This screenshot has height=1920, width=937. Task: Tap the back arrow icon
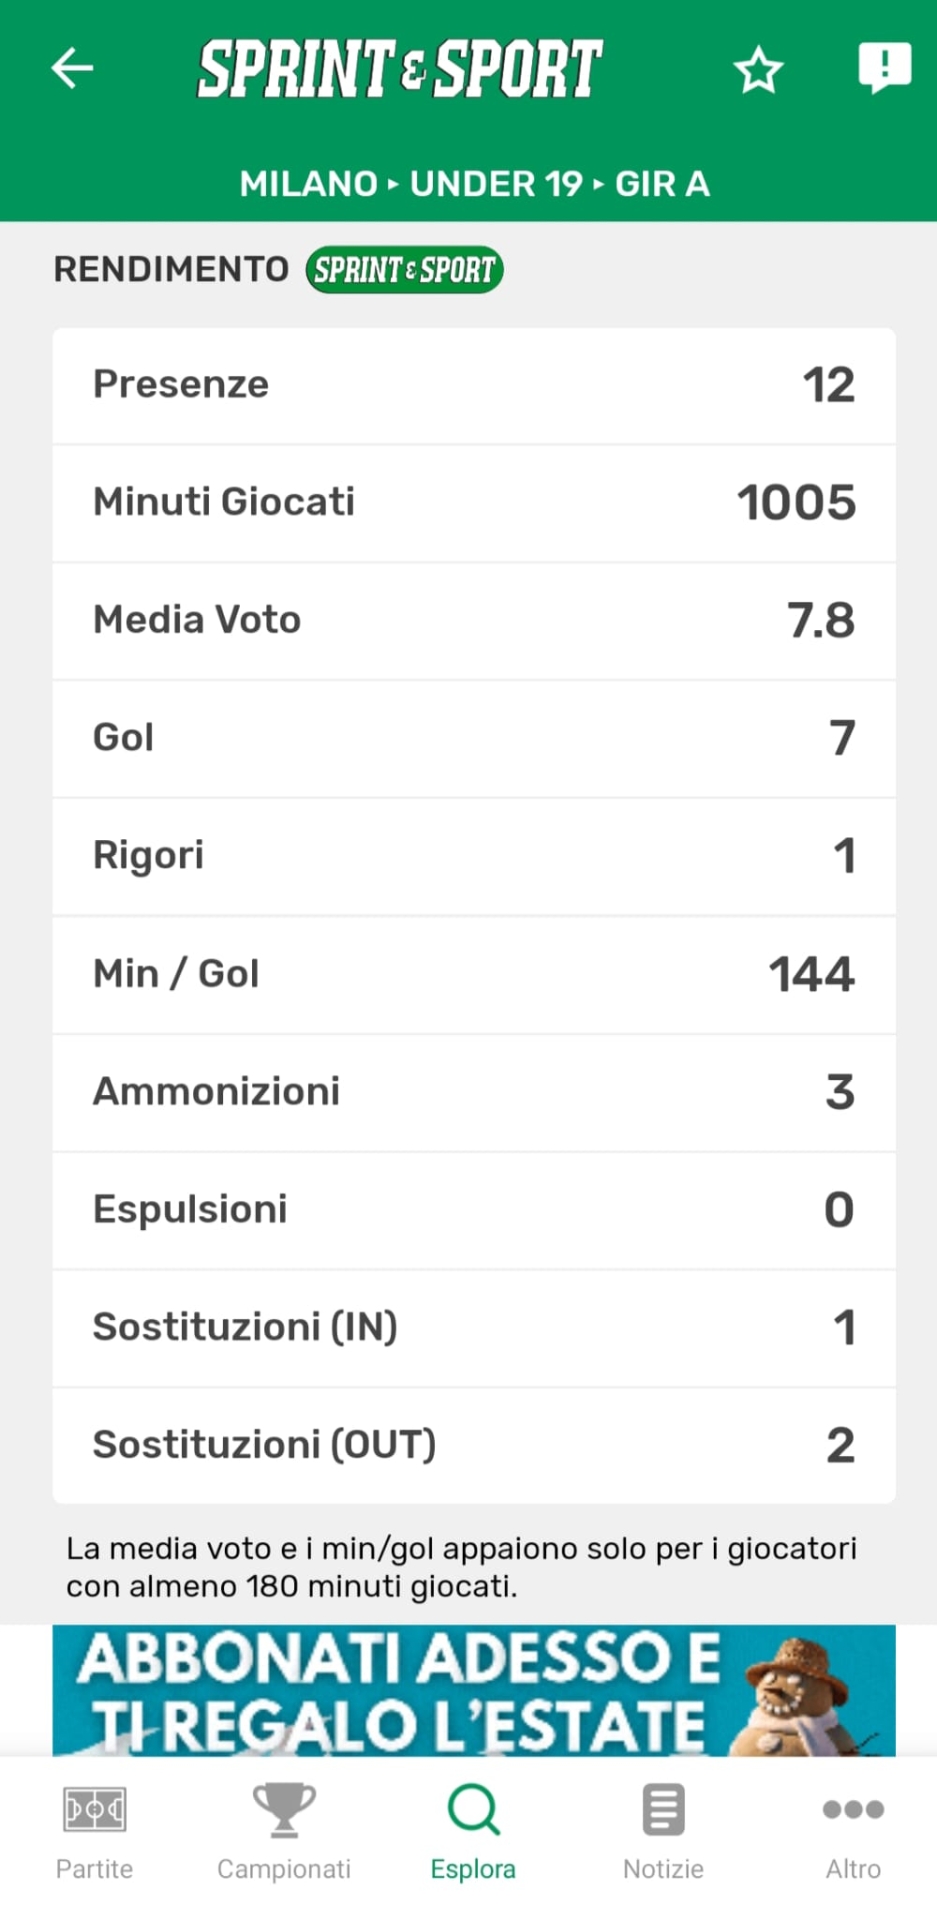point(72,69)
